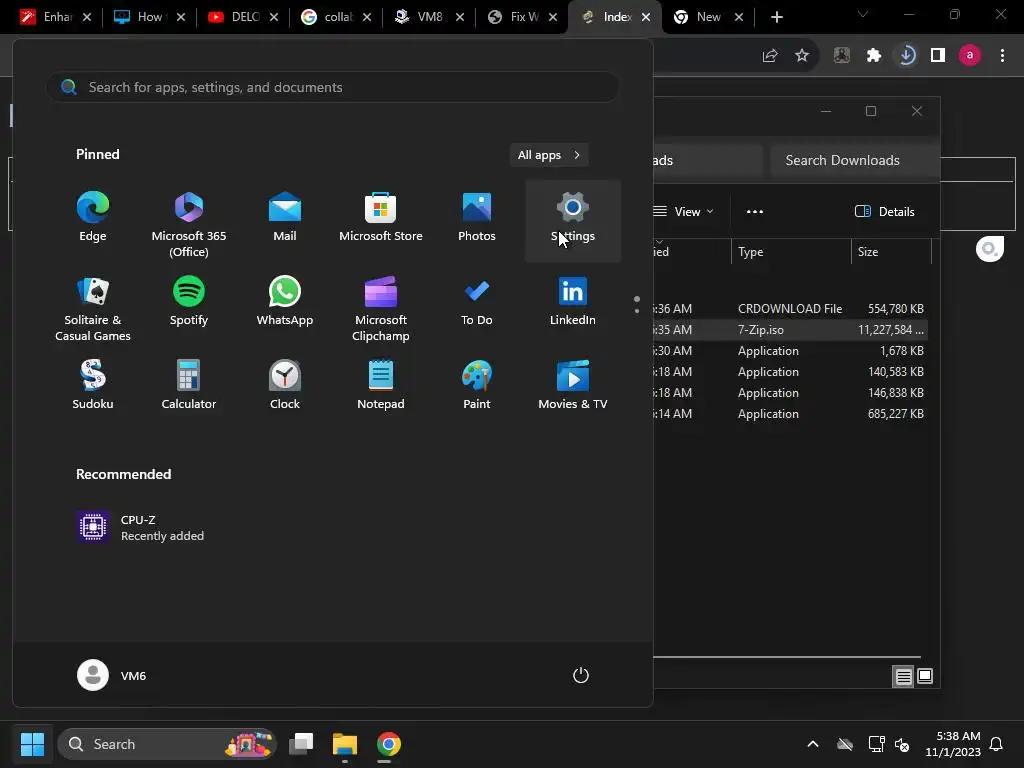
Task: Bookmark this page with star icon
Action: coord(802,56)
